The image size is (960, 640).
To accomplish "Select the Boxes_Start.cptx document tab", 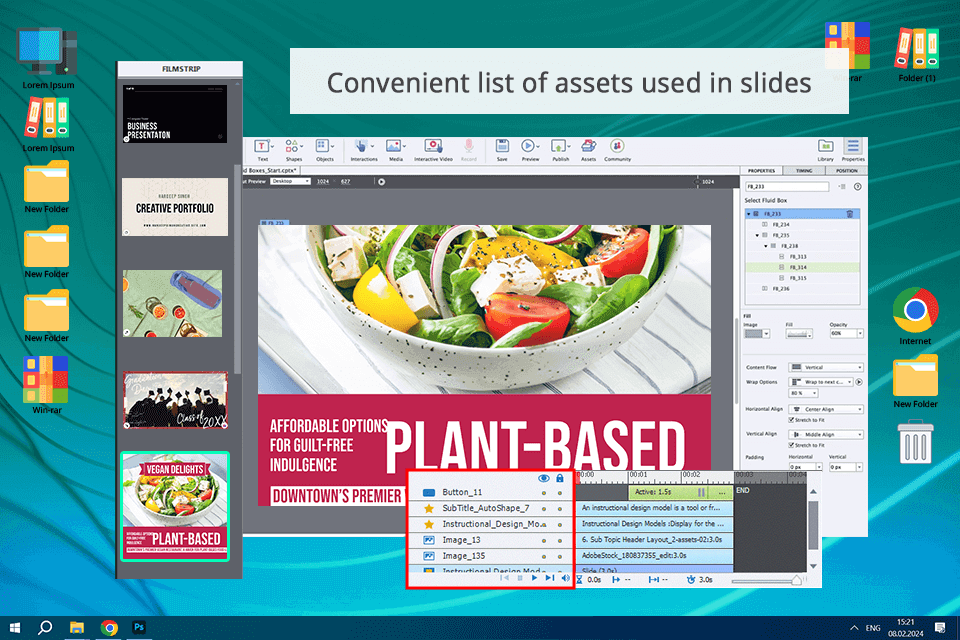I will point(272,170).
